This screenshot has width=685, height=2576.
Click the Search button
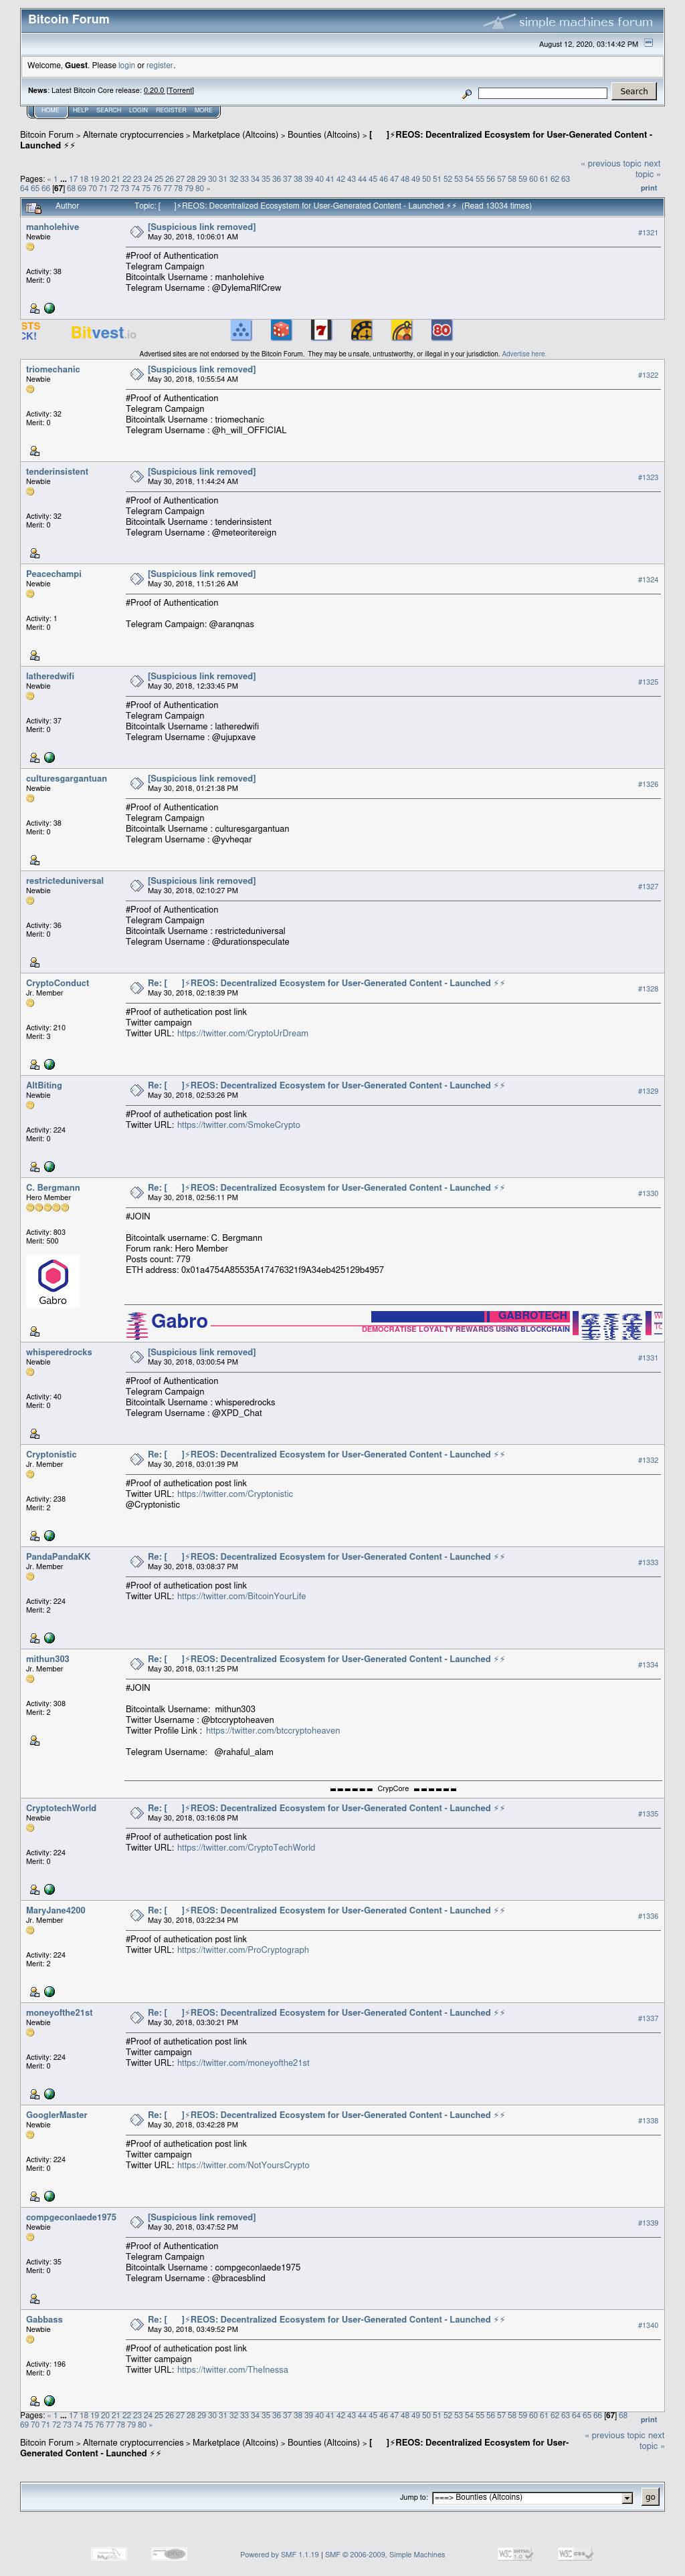(634, 91)
